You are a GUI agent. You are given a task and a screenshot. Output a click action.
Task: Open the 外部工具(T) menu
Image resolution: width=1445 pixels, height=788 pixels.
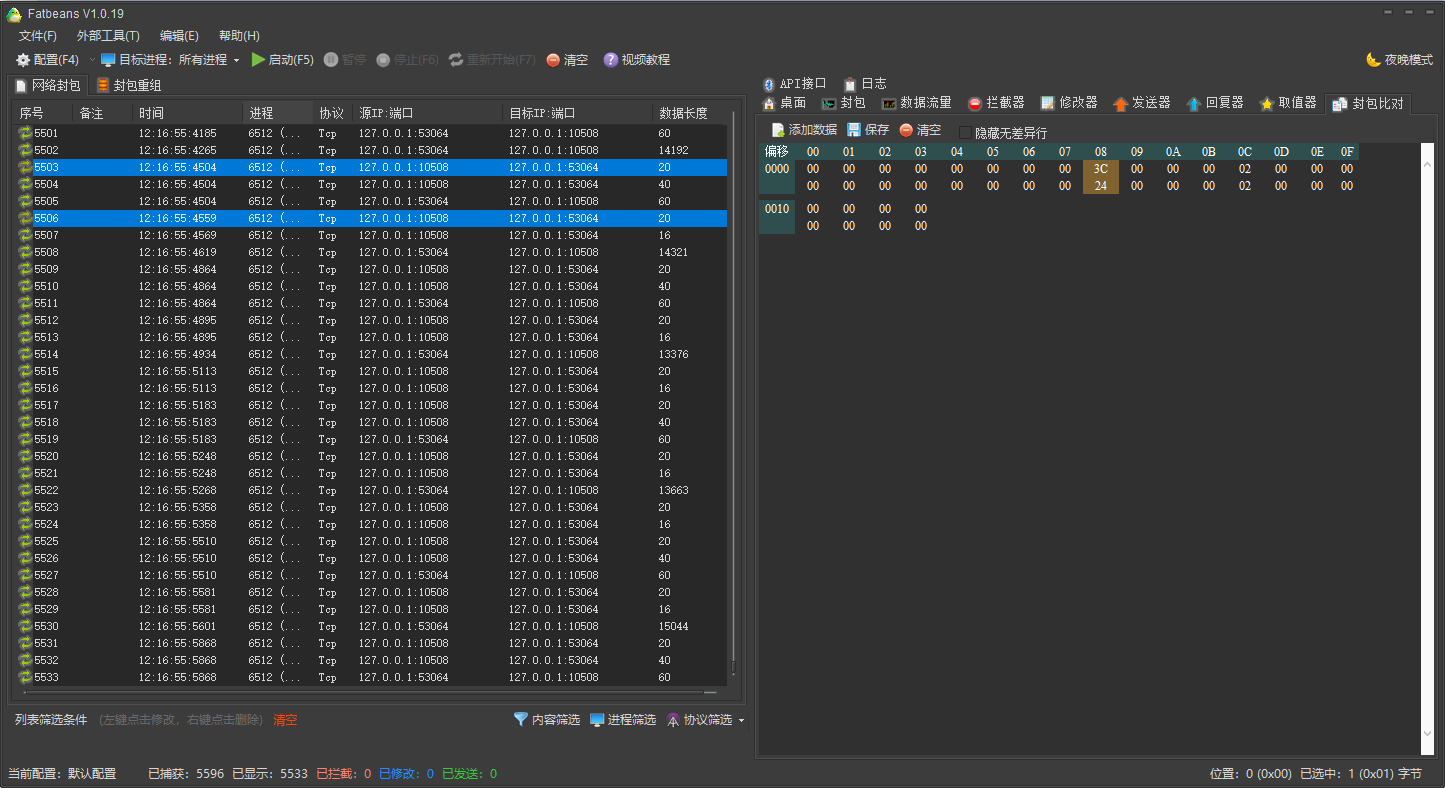tap(108, 36)
